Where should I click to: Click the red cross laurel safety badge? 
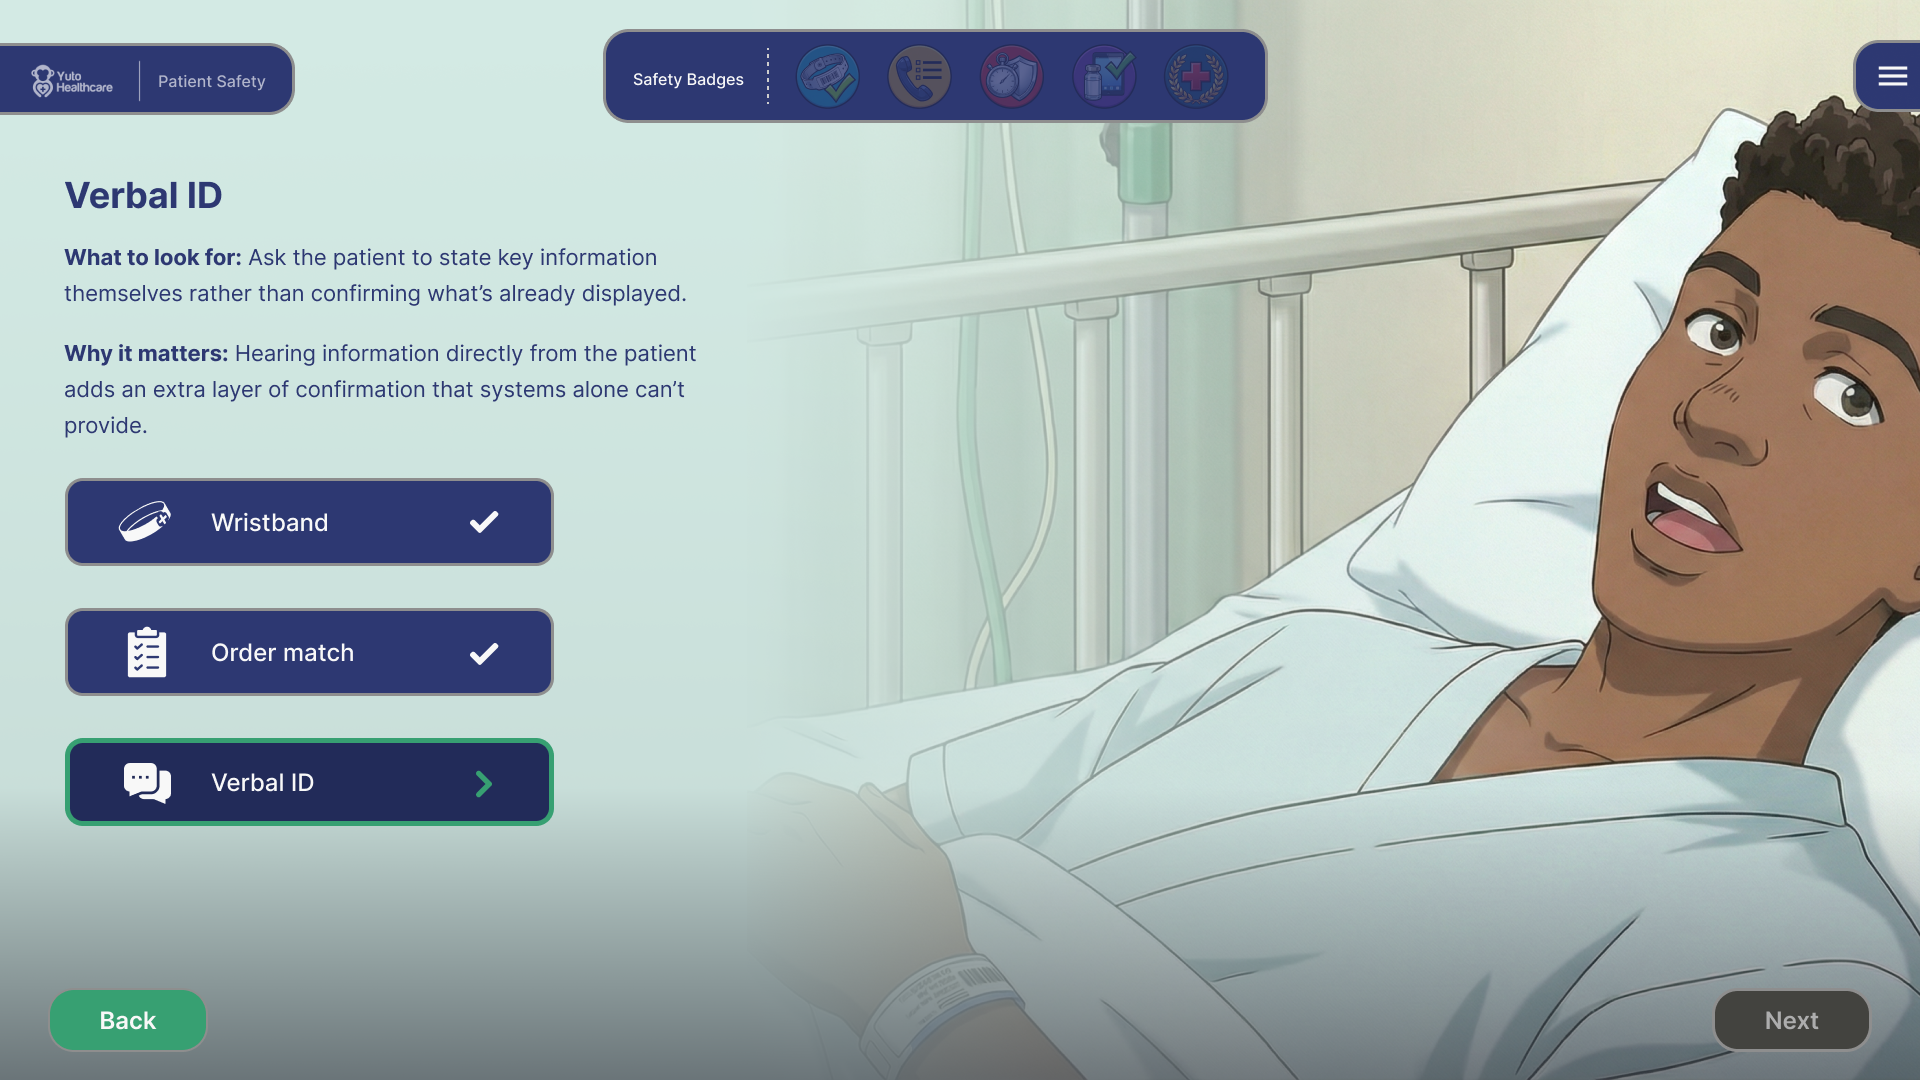1196,77
